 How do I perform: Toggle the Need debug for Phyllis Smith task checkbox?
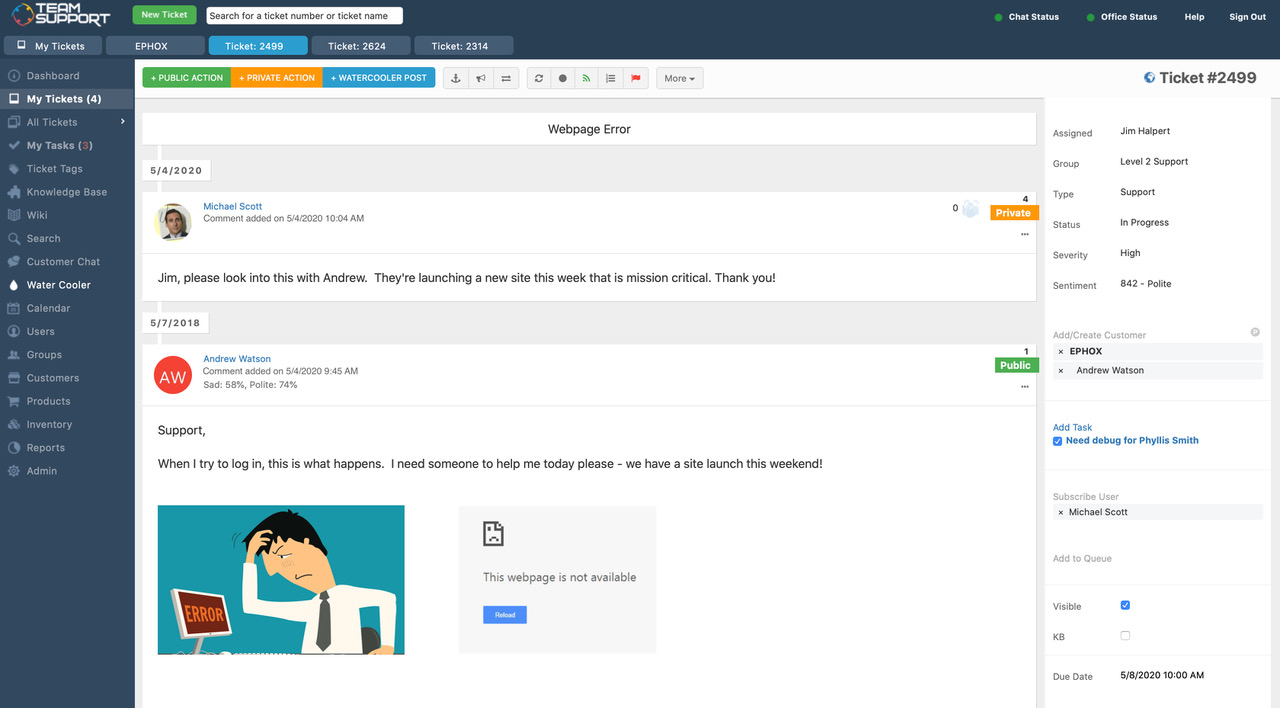click(x=1057, y=441)
